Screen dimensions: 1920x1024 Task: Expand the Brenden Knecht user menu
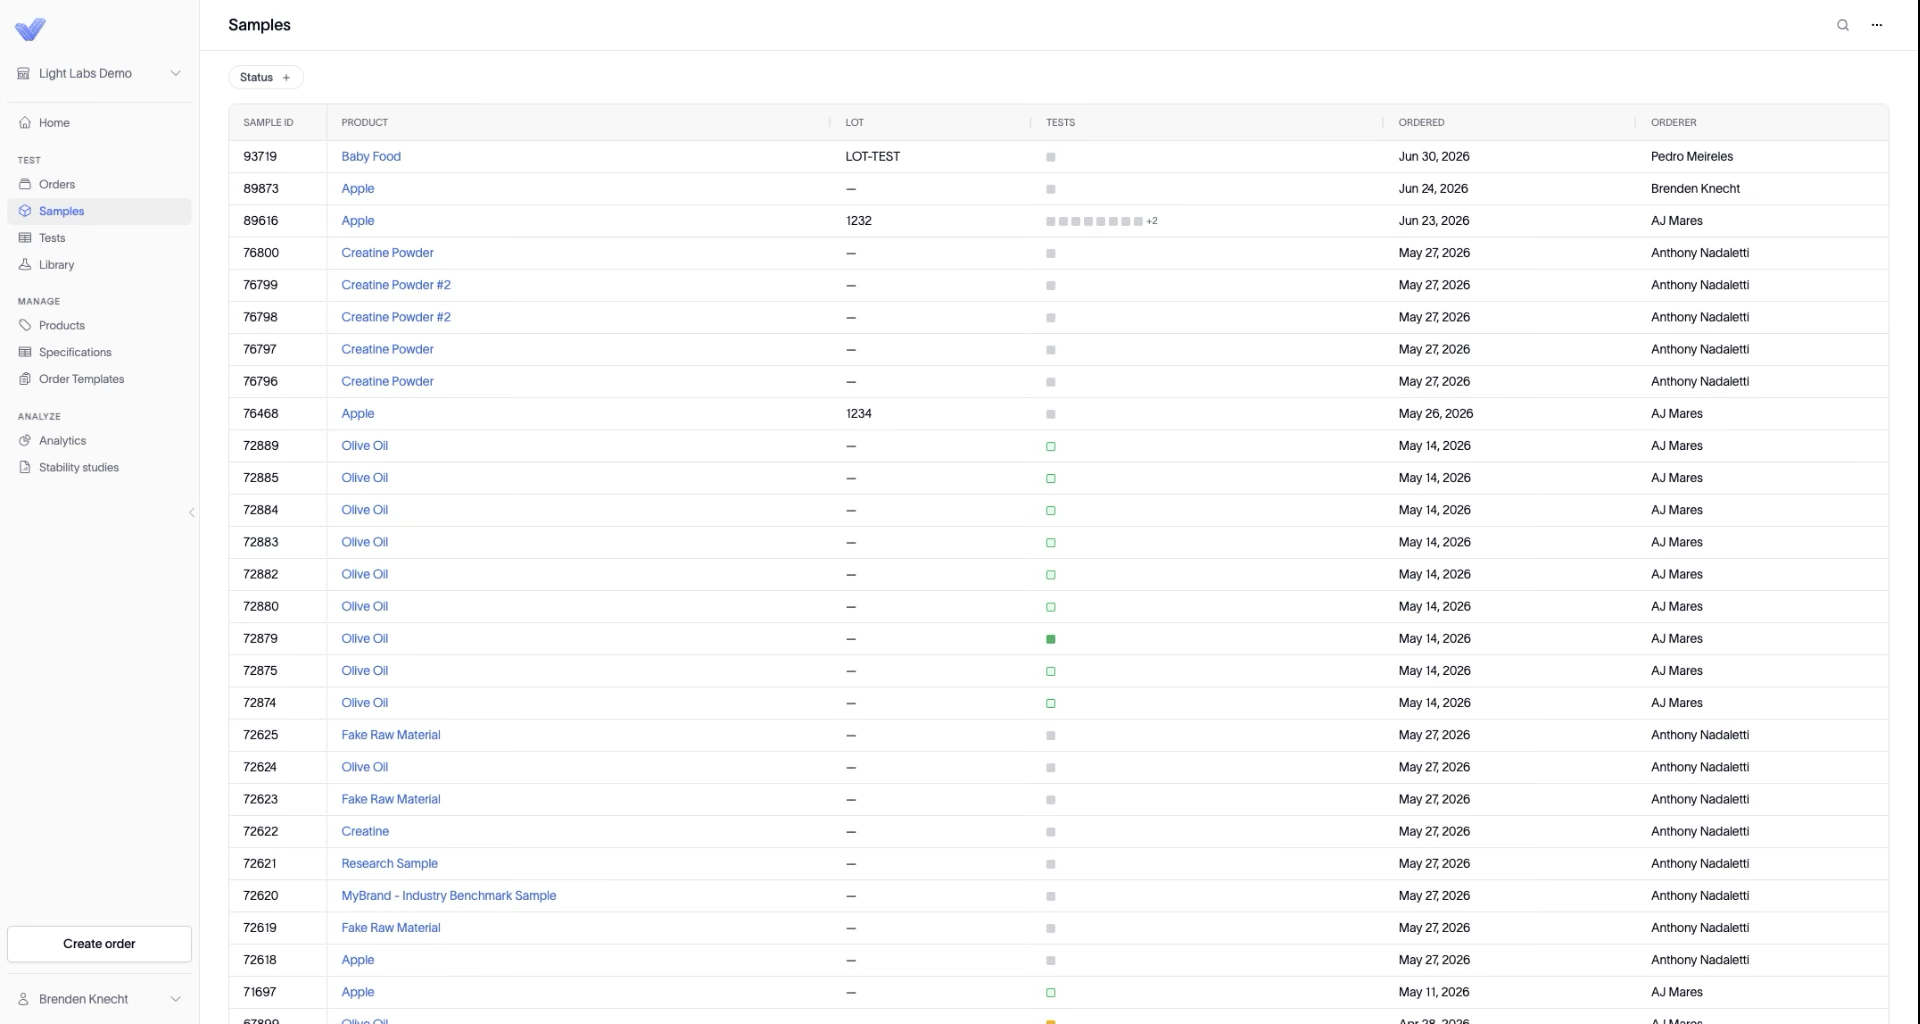[99, 999]
